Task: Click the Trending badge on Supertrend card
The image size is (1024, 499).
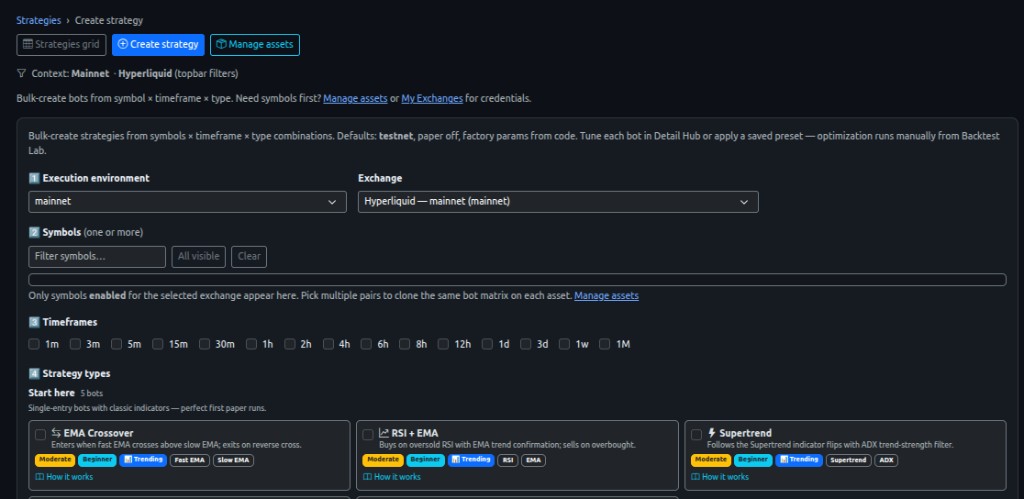Action: [799, 460]
